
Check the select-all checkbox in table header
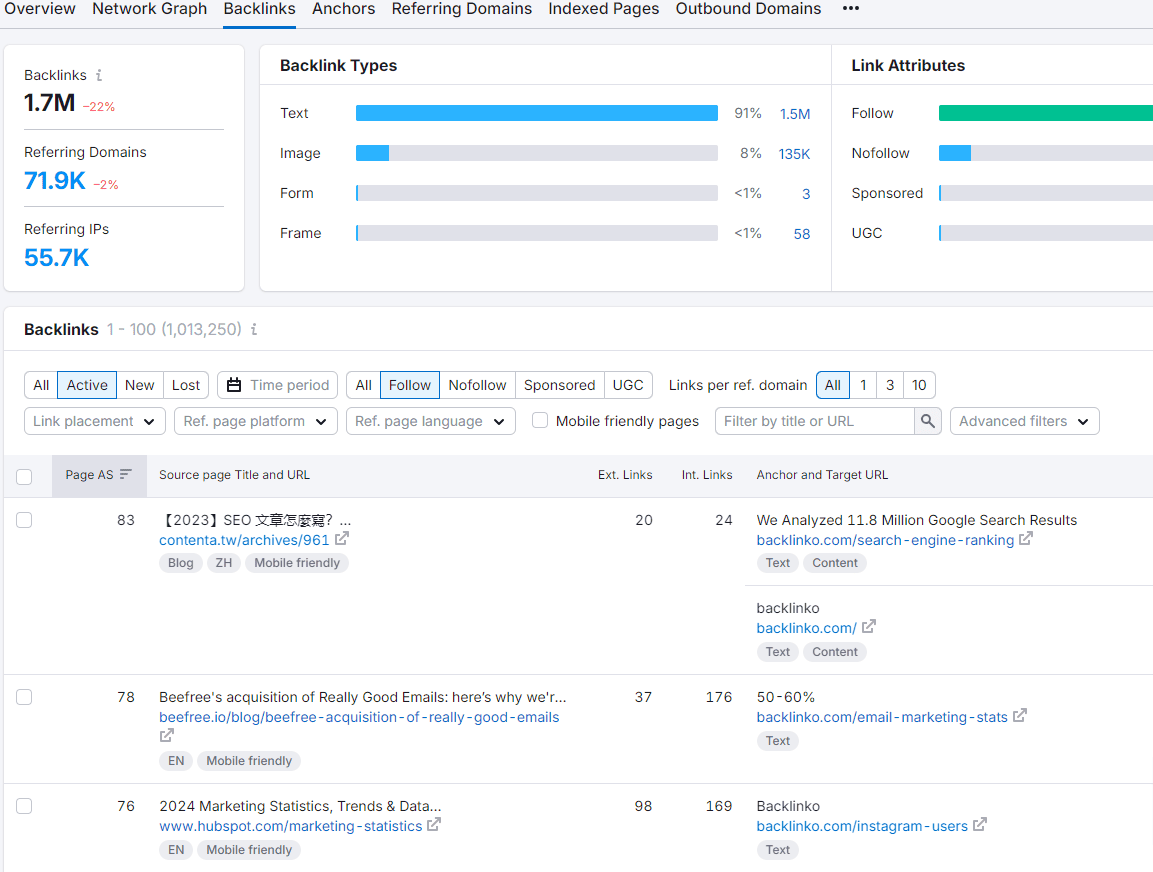(24, 476)
